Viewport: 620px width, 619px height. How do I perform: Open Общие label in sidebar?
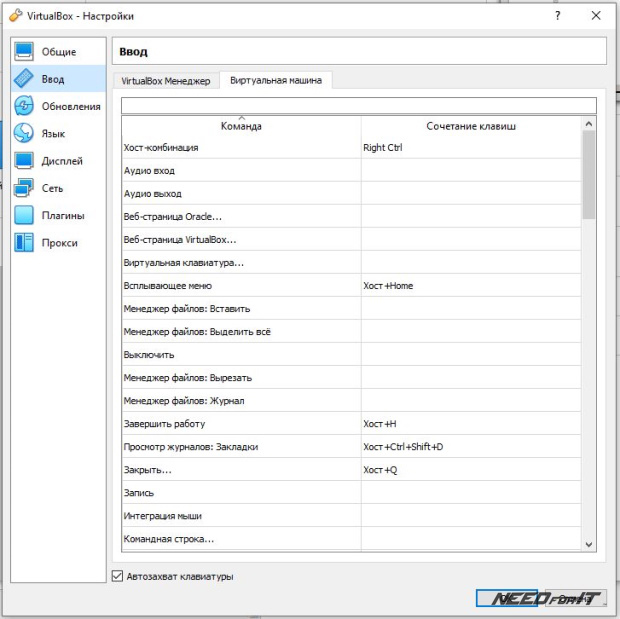59,52
